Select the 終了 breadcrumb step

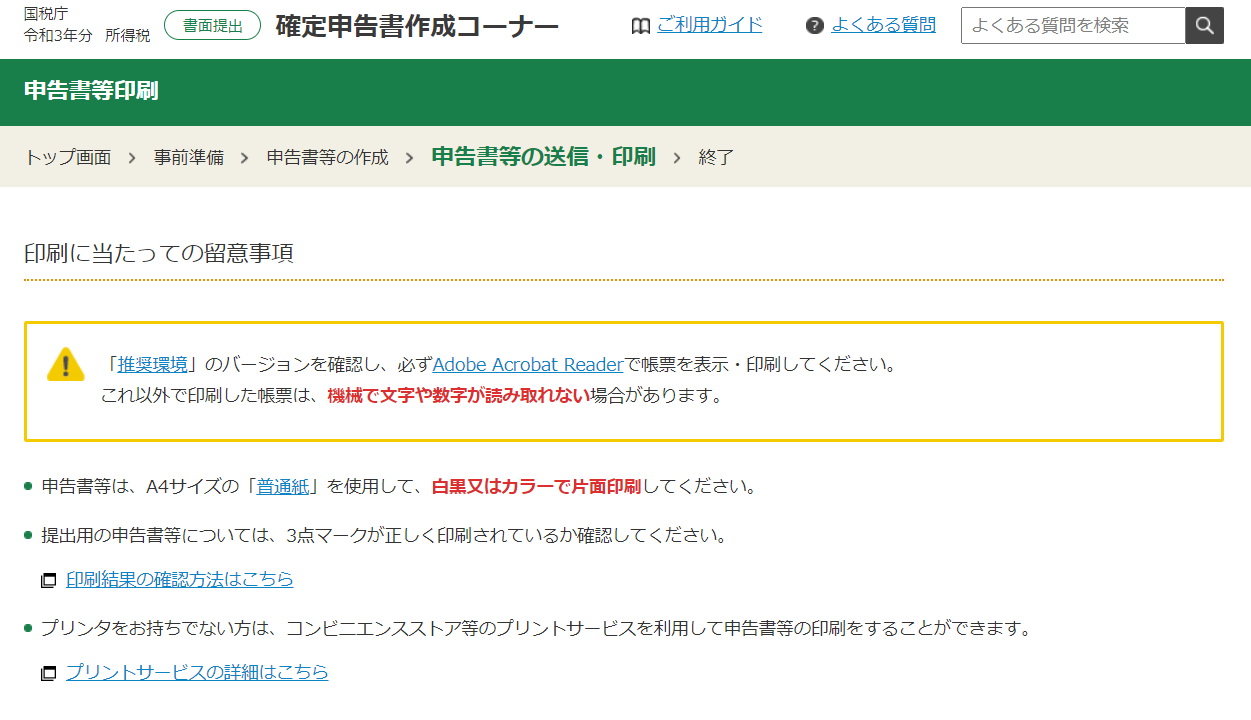716,158
